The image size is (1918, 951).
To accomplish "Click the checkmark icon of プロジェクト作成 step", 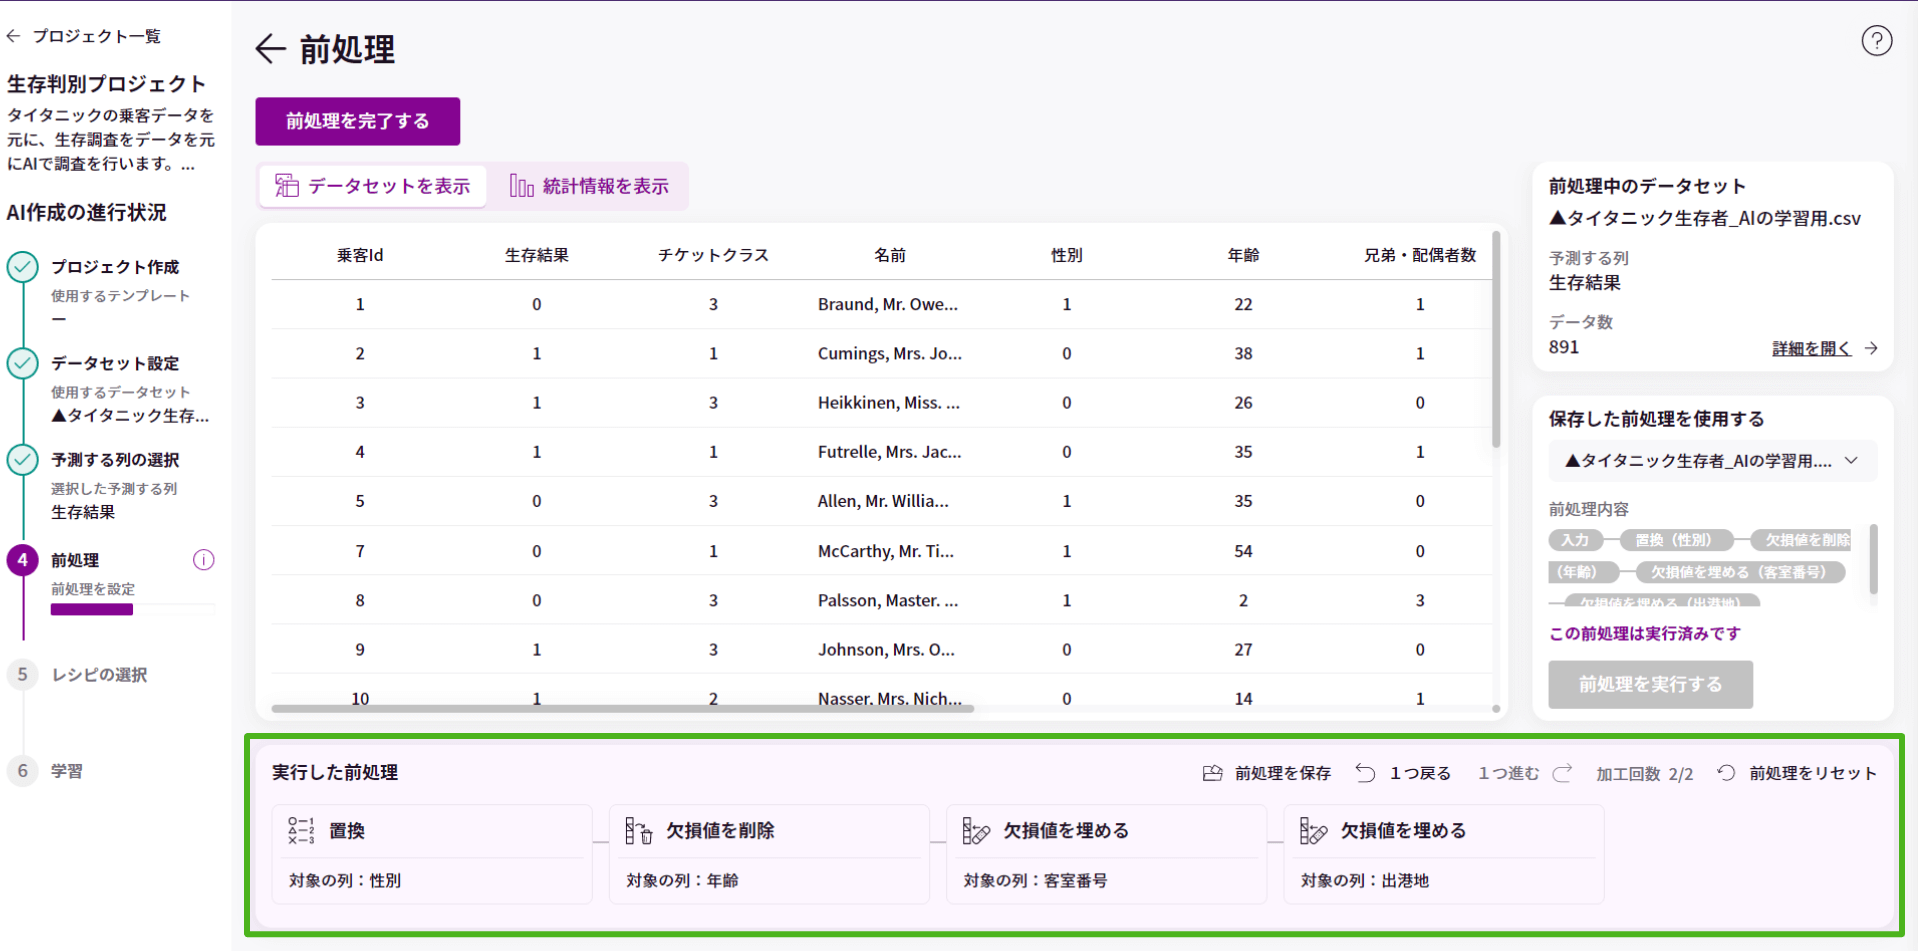I will (23, 267).
